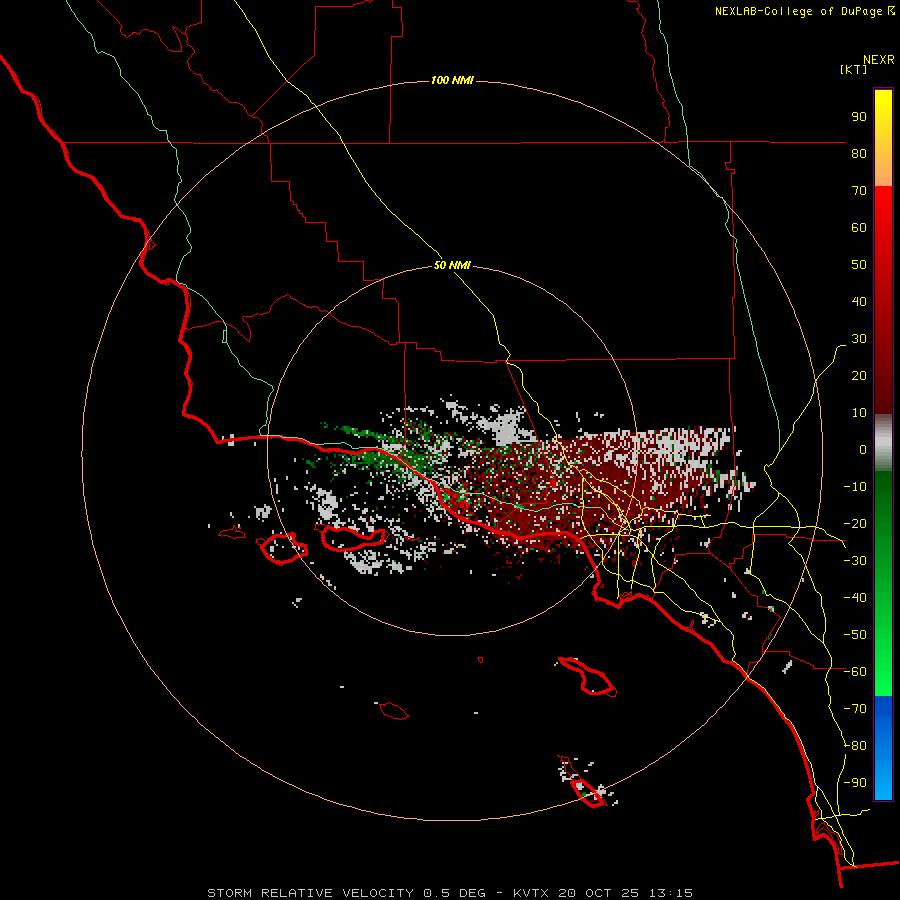This screenshot has width=900, height=900.
Task: Click the -50 knot value on the legend
Action: 855,635
